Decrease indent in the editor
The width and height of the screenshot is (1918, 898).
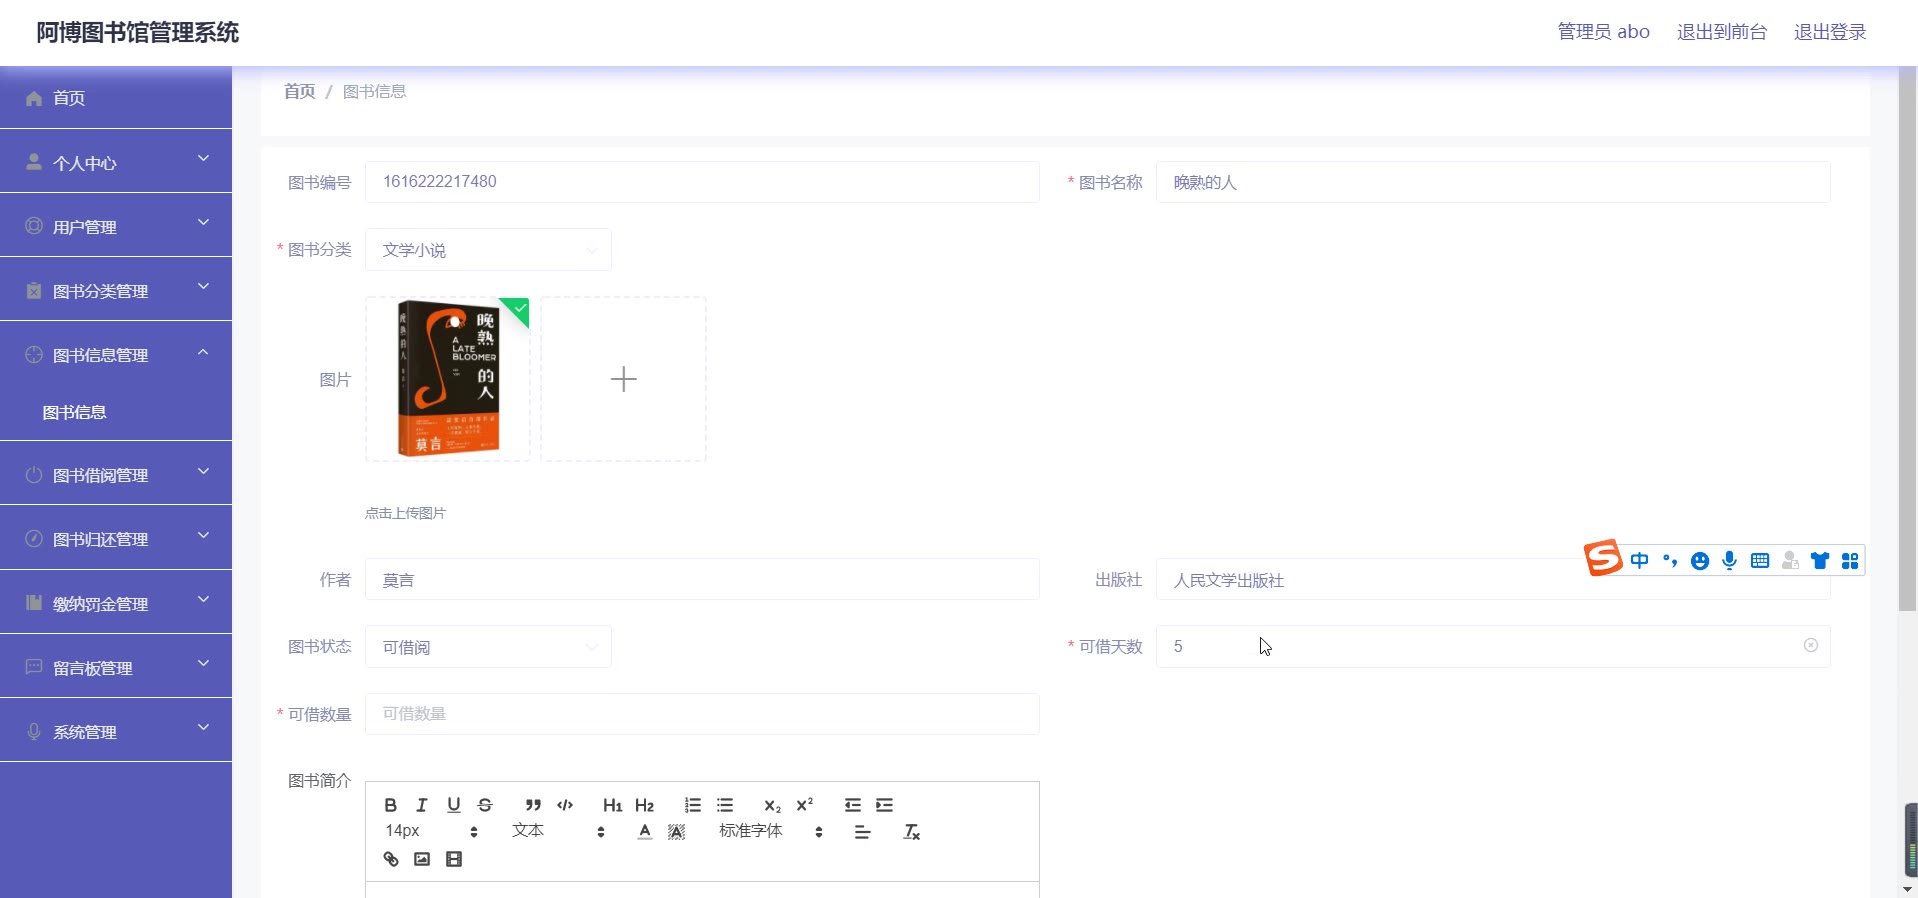click(x=853, y=805)
